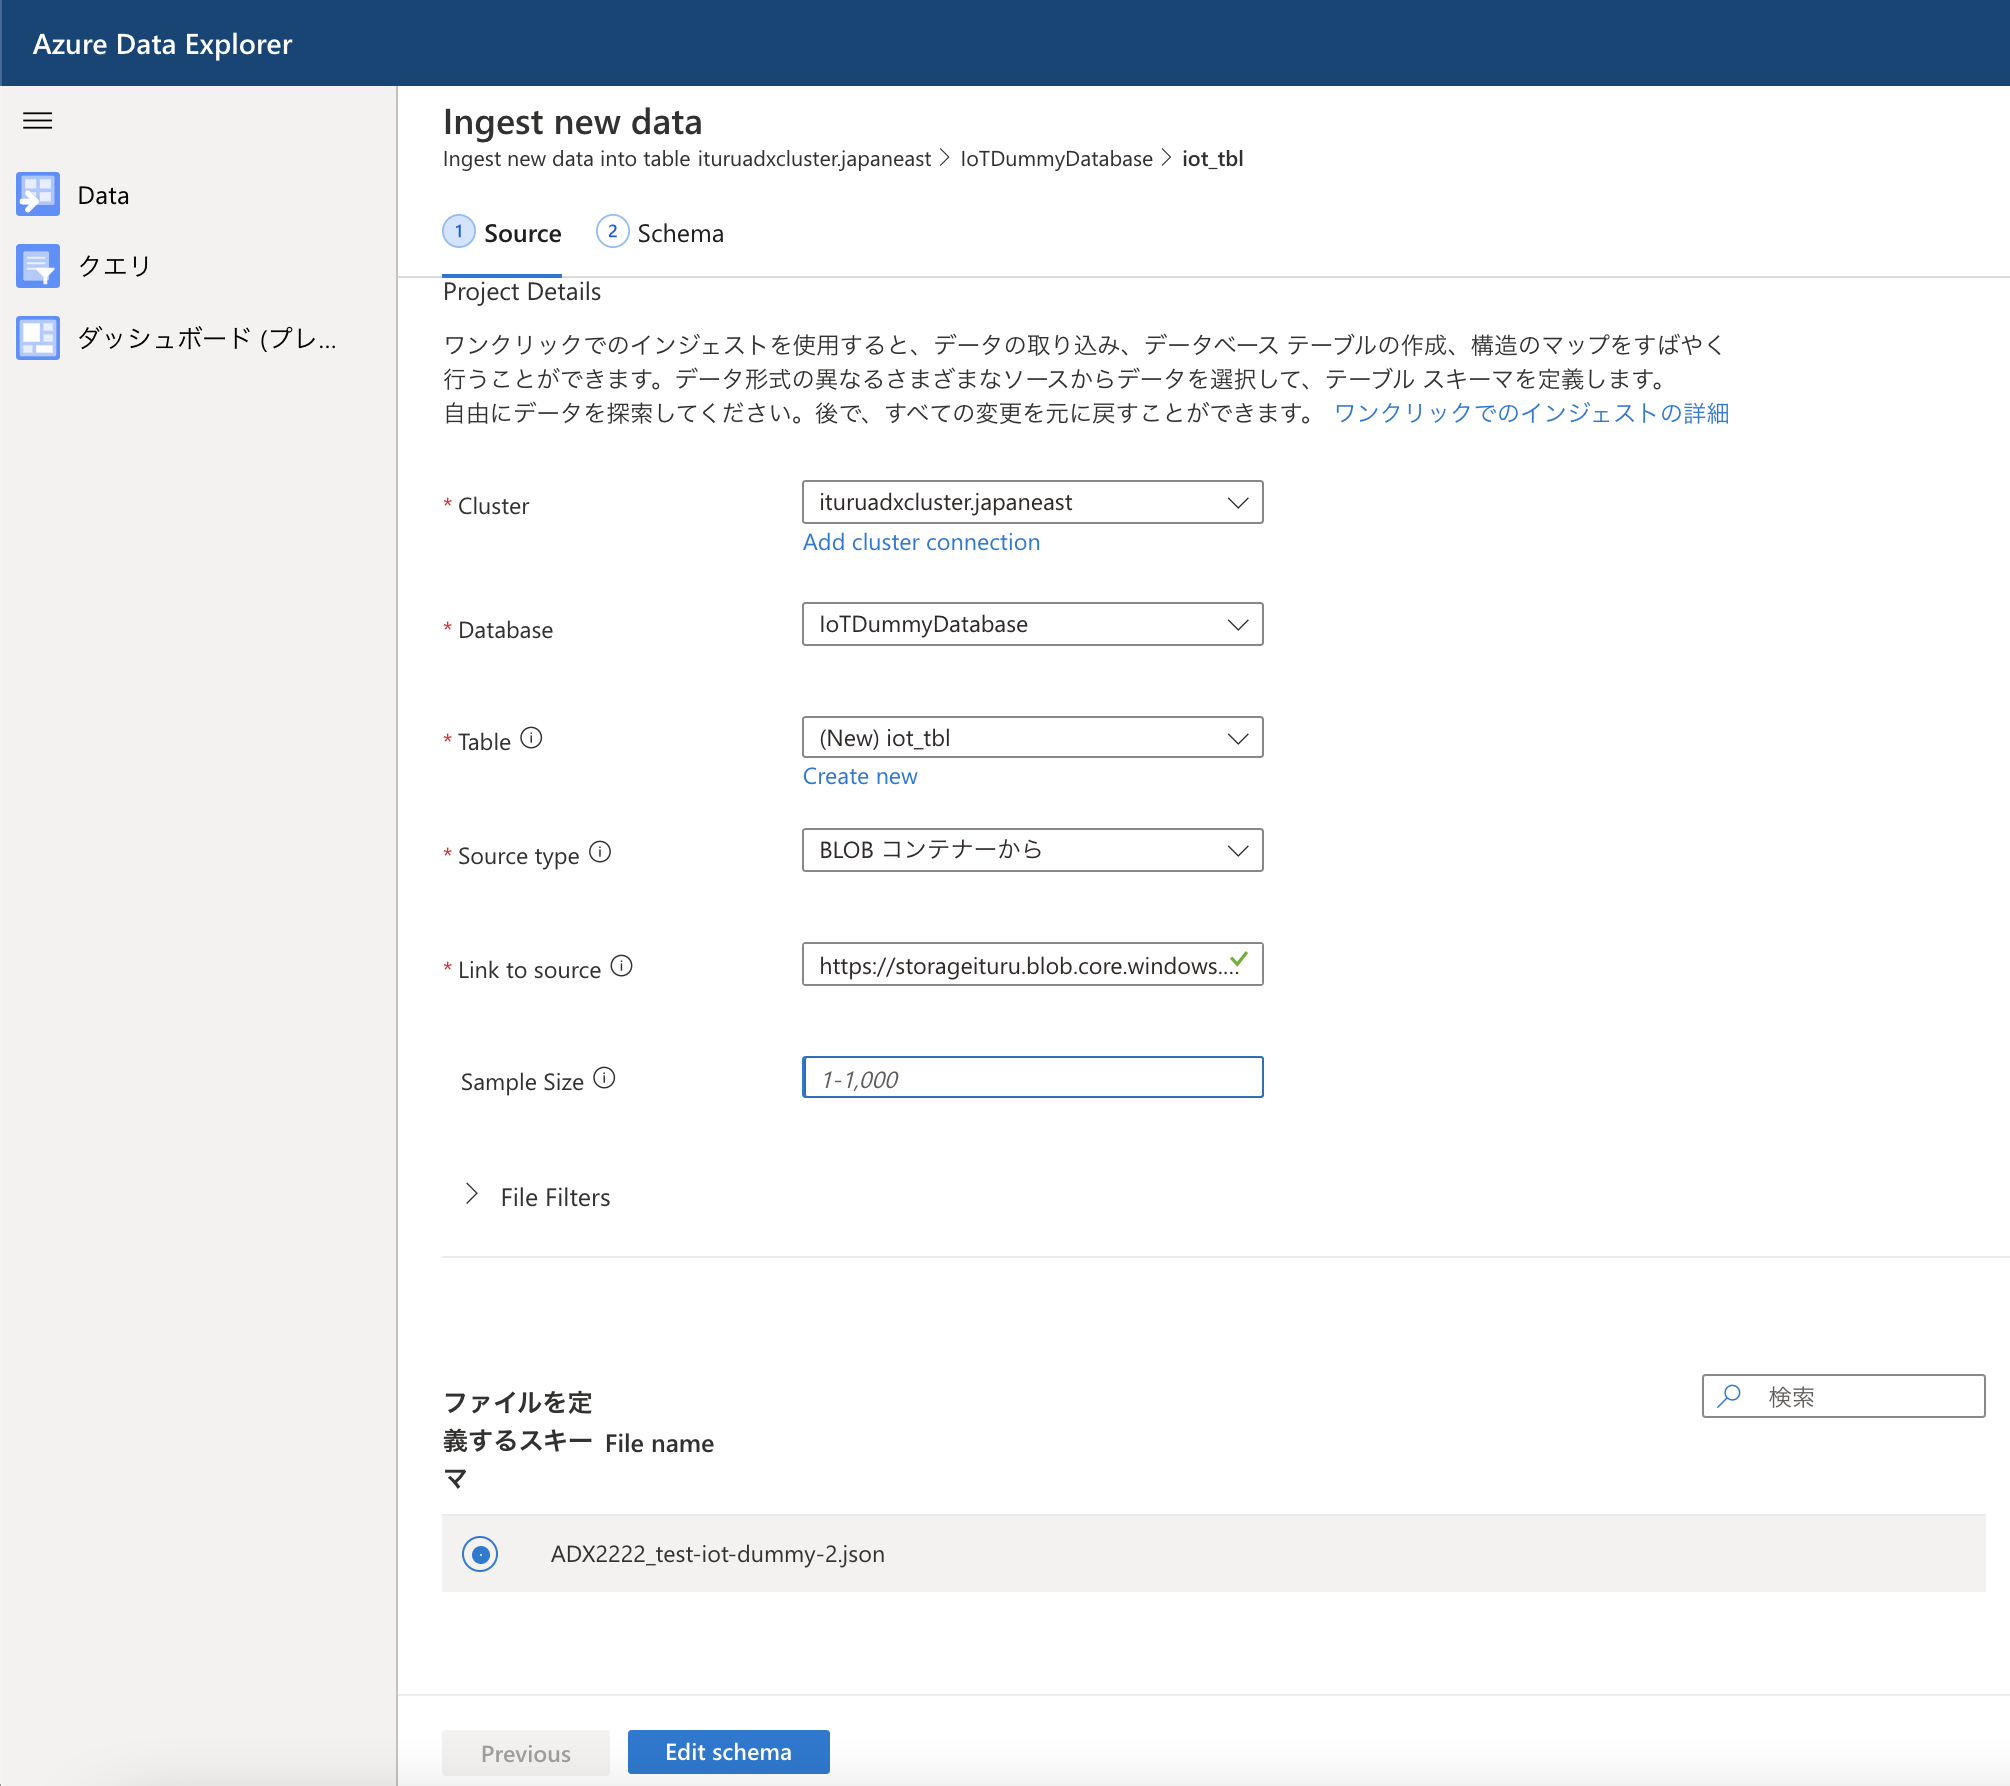2010x1786 pixels.
Task: Click the Edit schema button
Action: pyautogui.click(x=728, y=1752)
